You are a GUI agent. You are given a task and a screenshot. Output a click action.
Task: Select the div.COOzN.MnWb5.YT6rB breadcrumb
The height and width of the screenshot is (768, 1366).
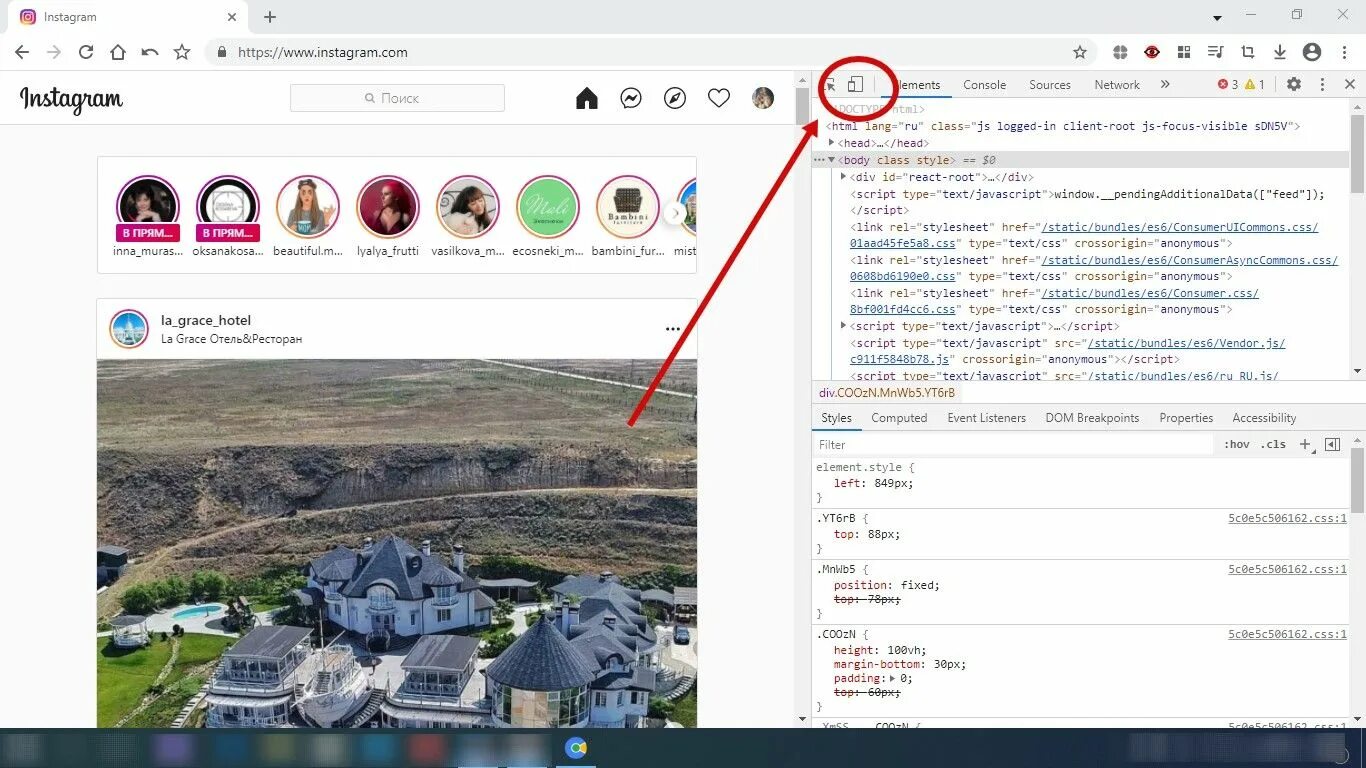(x=887, y=393)
